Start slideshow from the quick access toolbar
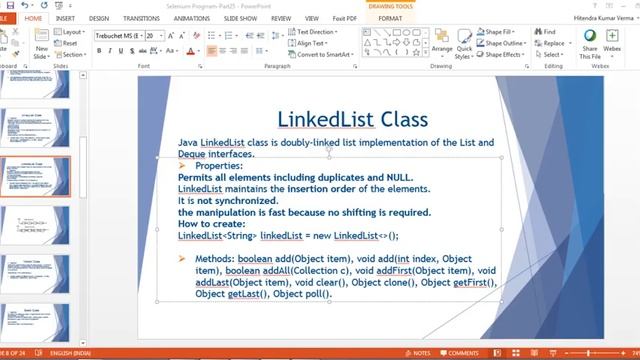Image resolution: width=640 pixels, height=360 pixels. 59,5
